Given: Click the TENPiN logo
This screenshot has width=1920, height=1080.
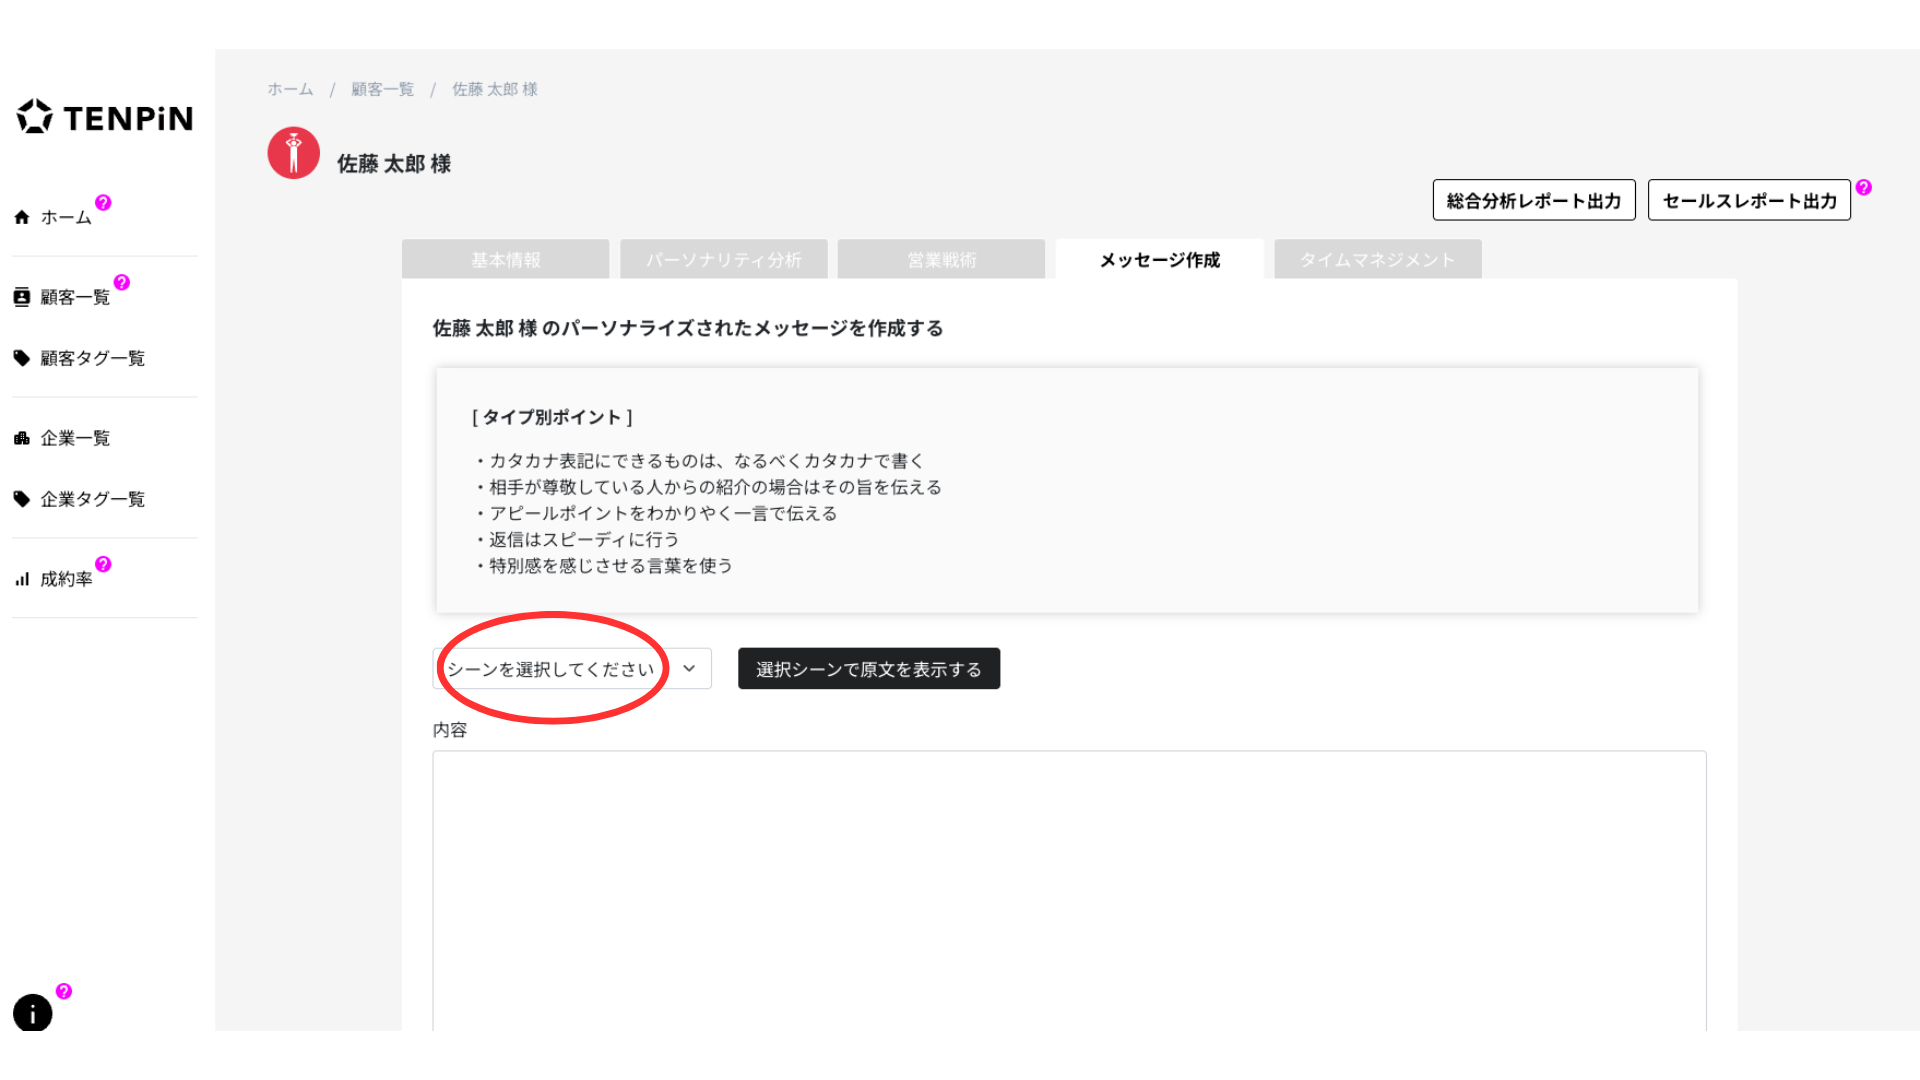Looking at the screenshot, I should (x=105, y=118).
